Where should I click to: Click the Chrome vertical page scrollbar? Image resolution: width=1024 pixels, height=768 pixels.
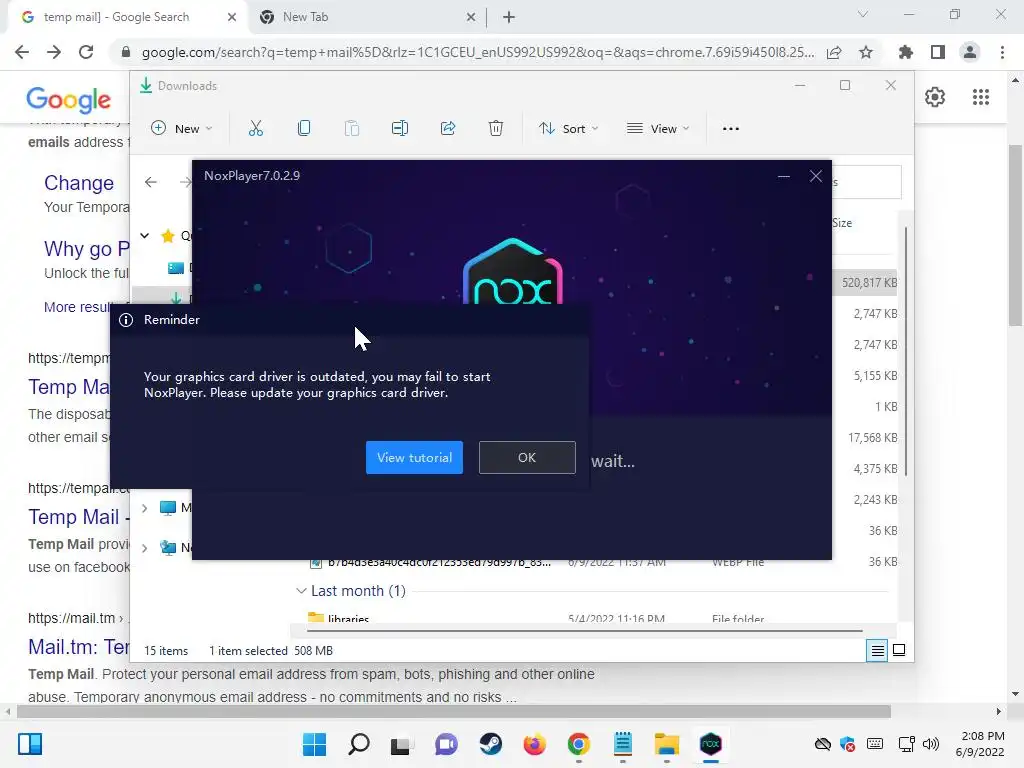[x=1015, y=235]
